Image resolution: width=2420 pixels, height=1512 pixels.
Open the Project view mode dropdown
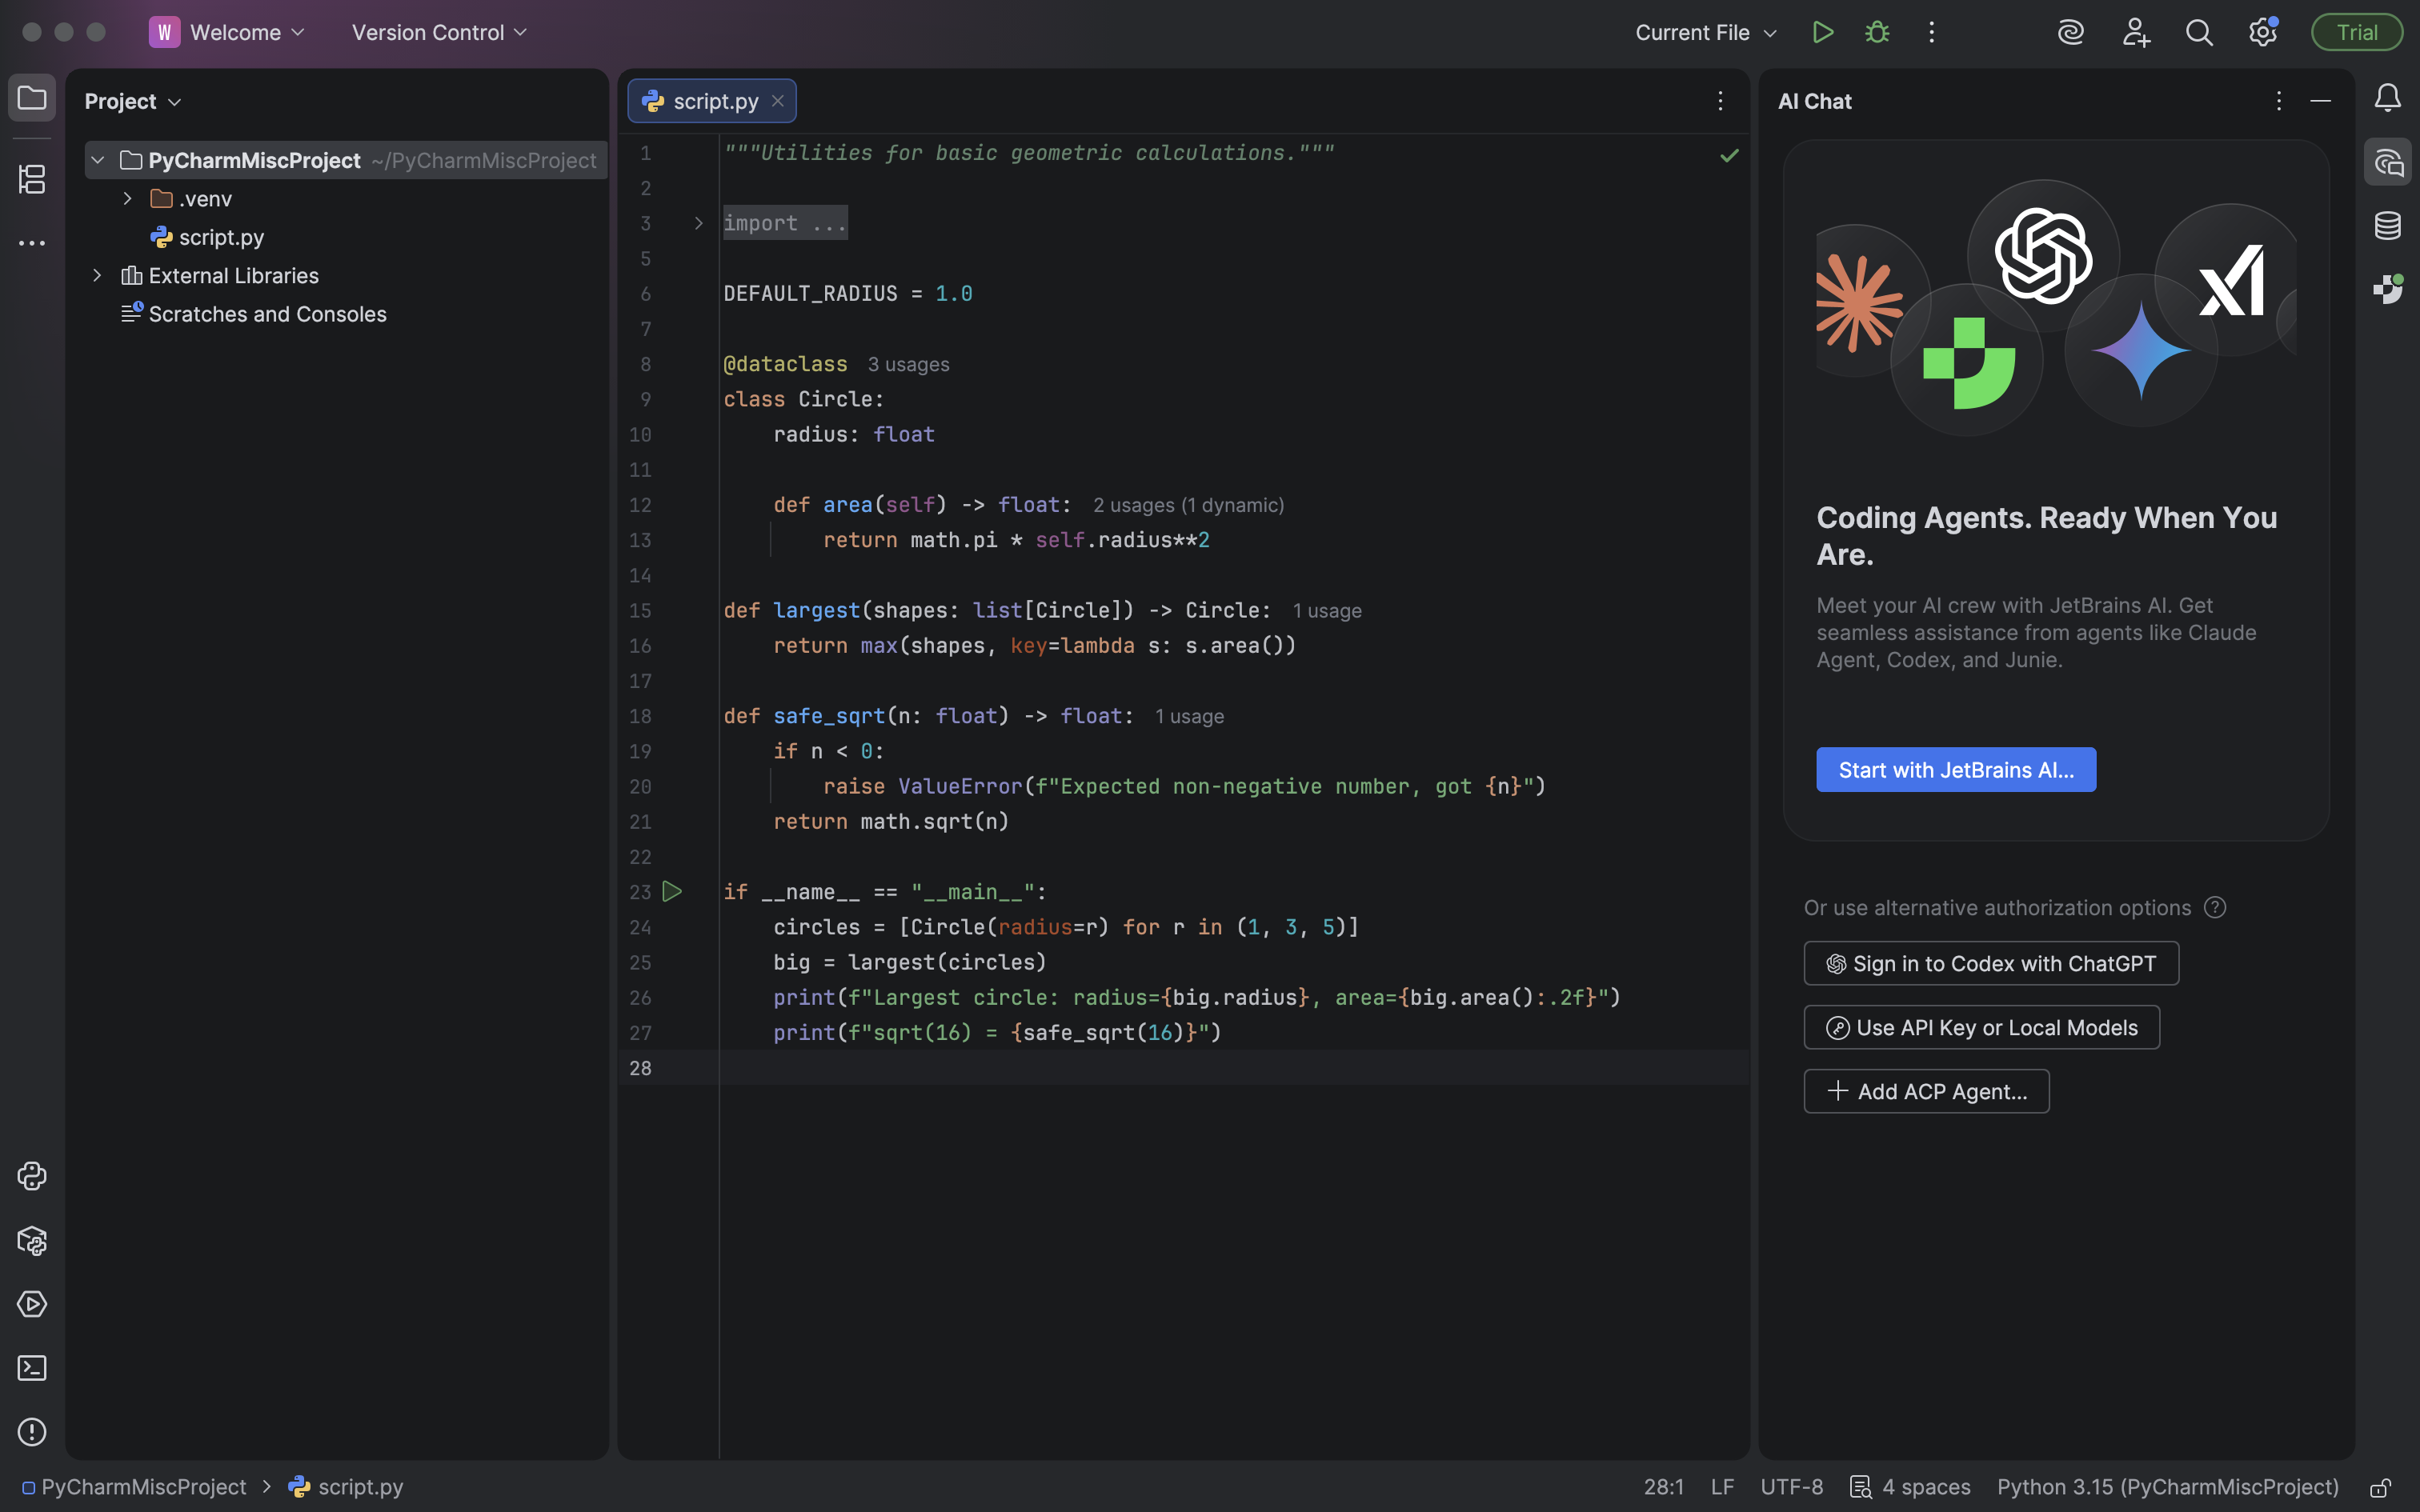coord(133,101)
